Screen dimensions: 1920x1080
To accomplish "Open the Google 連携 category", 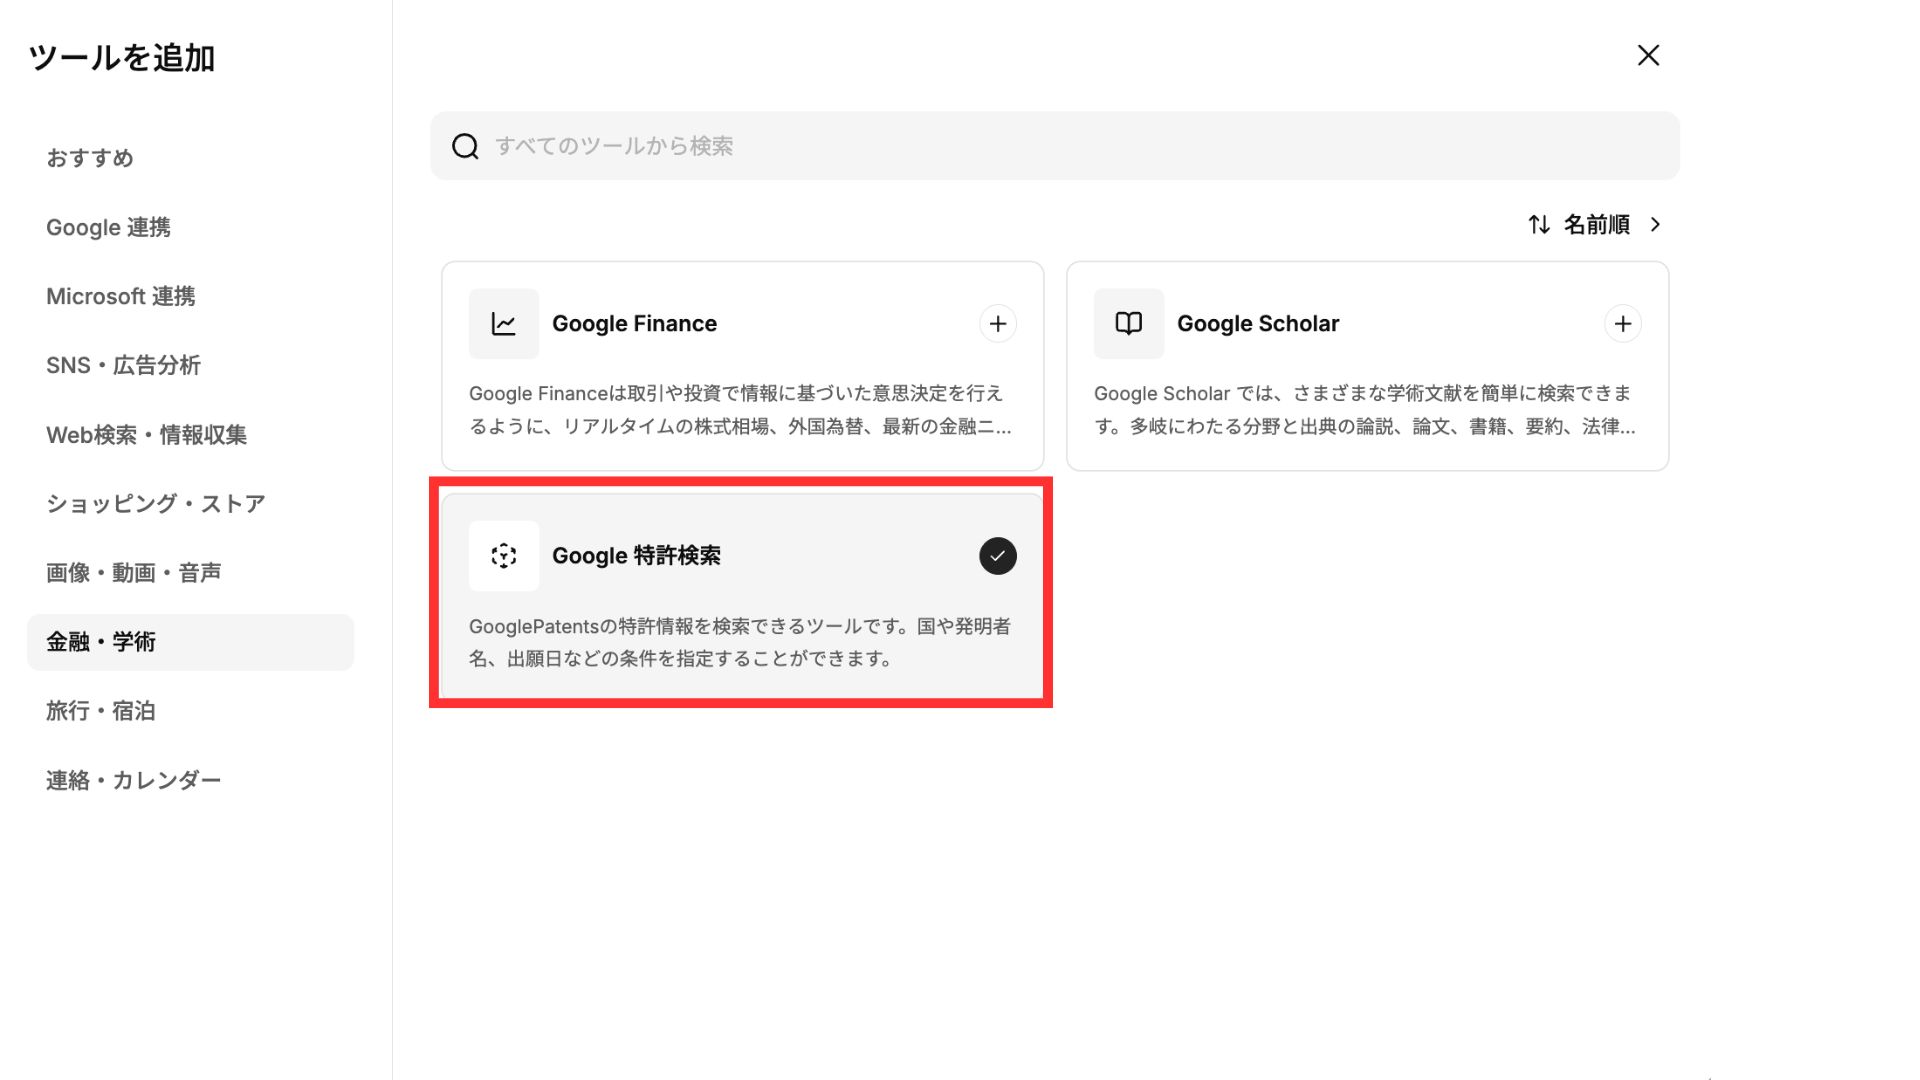I will pos(108,228).
